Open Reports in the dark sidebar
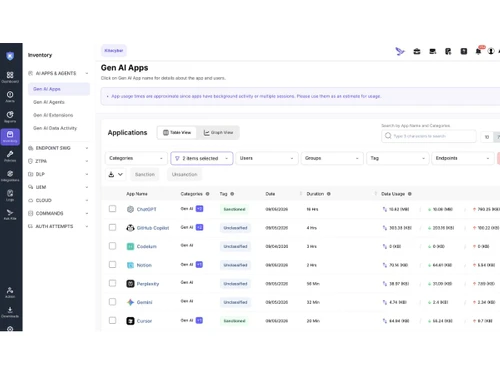The height and width of the screenshot is (375, 500). pos(10,117)
